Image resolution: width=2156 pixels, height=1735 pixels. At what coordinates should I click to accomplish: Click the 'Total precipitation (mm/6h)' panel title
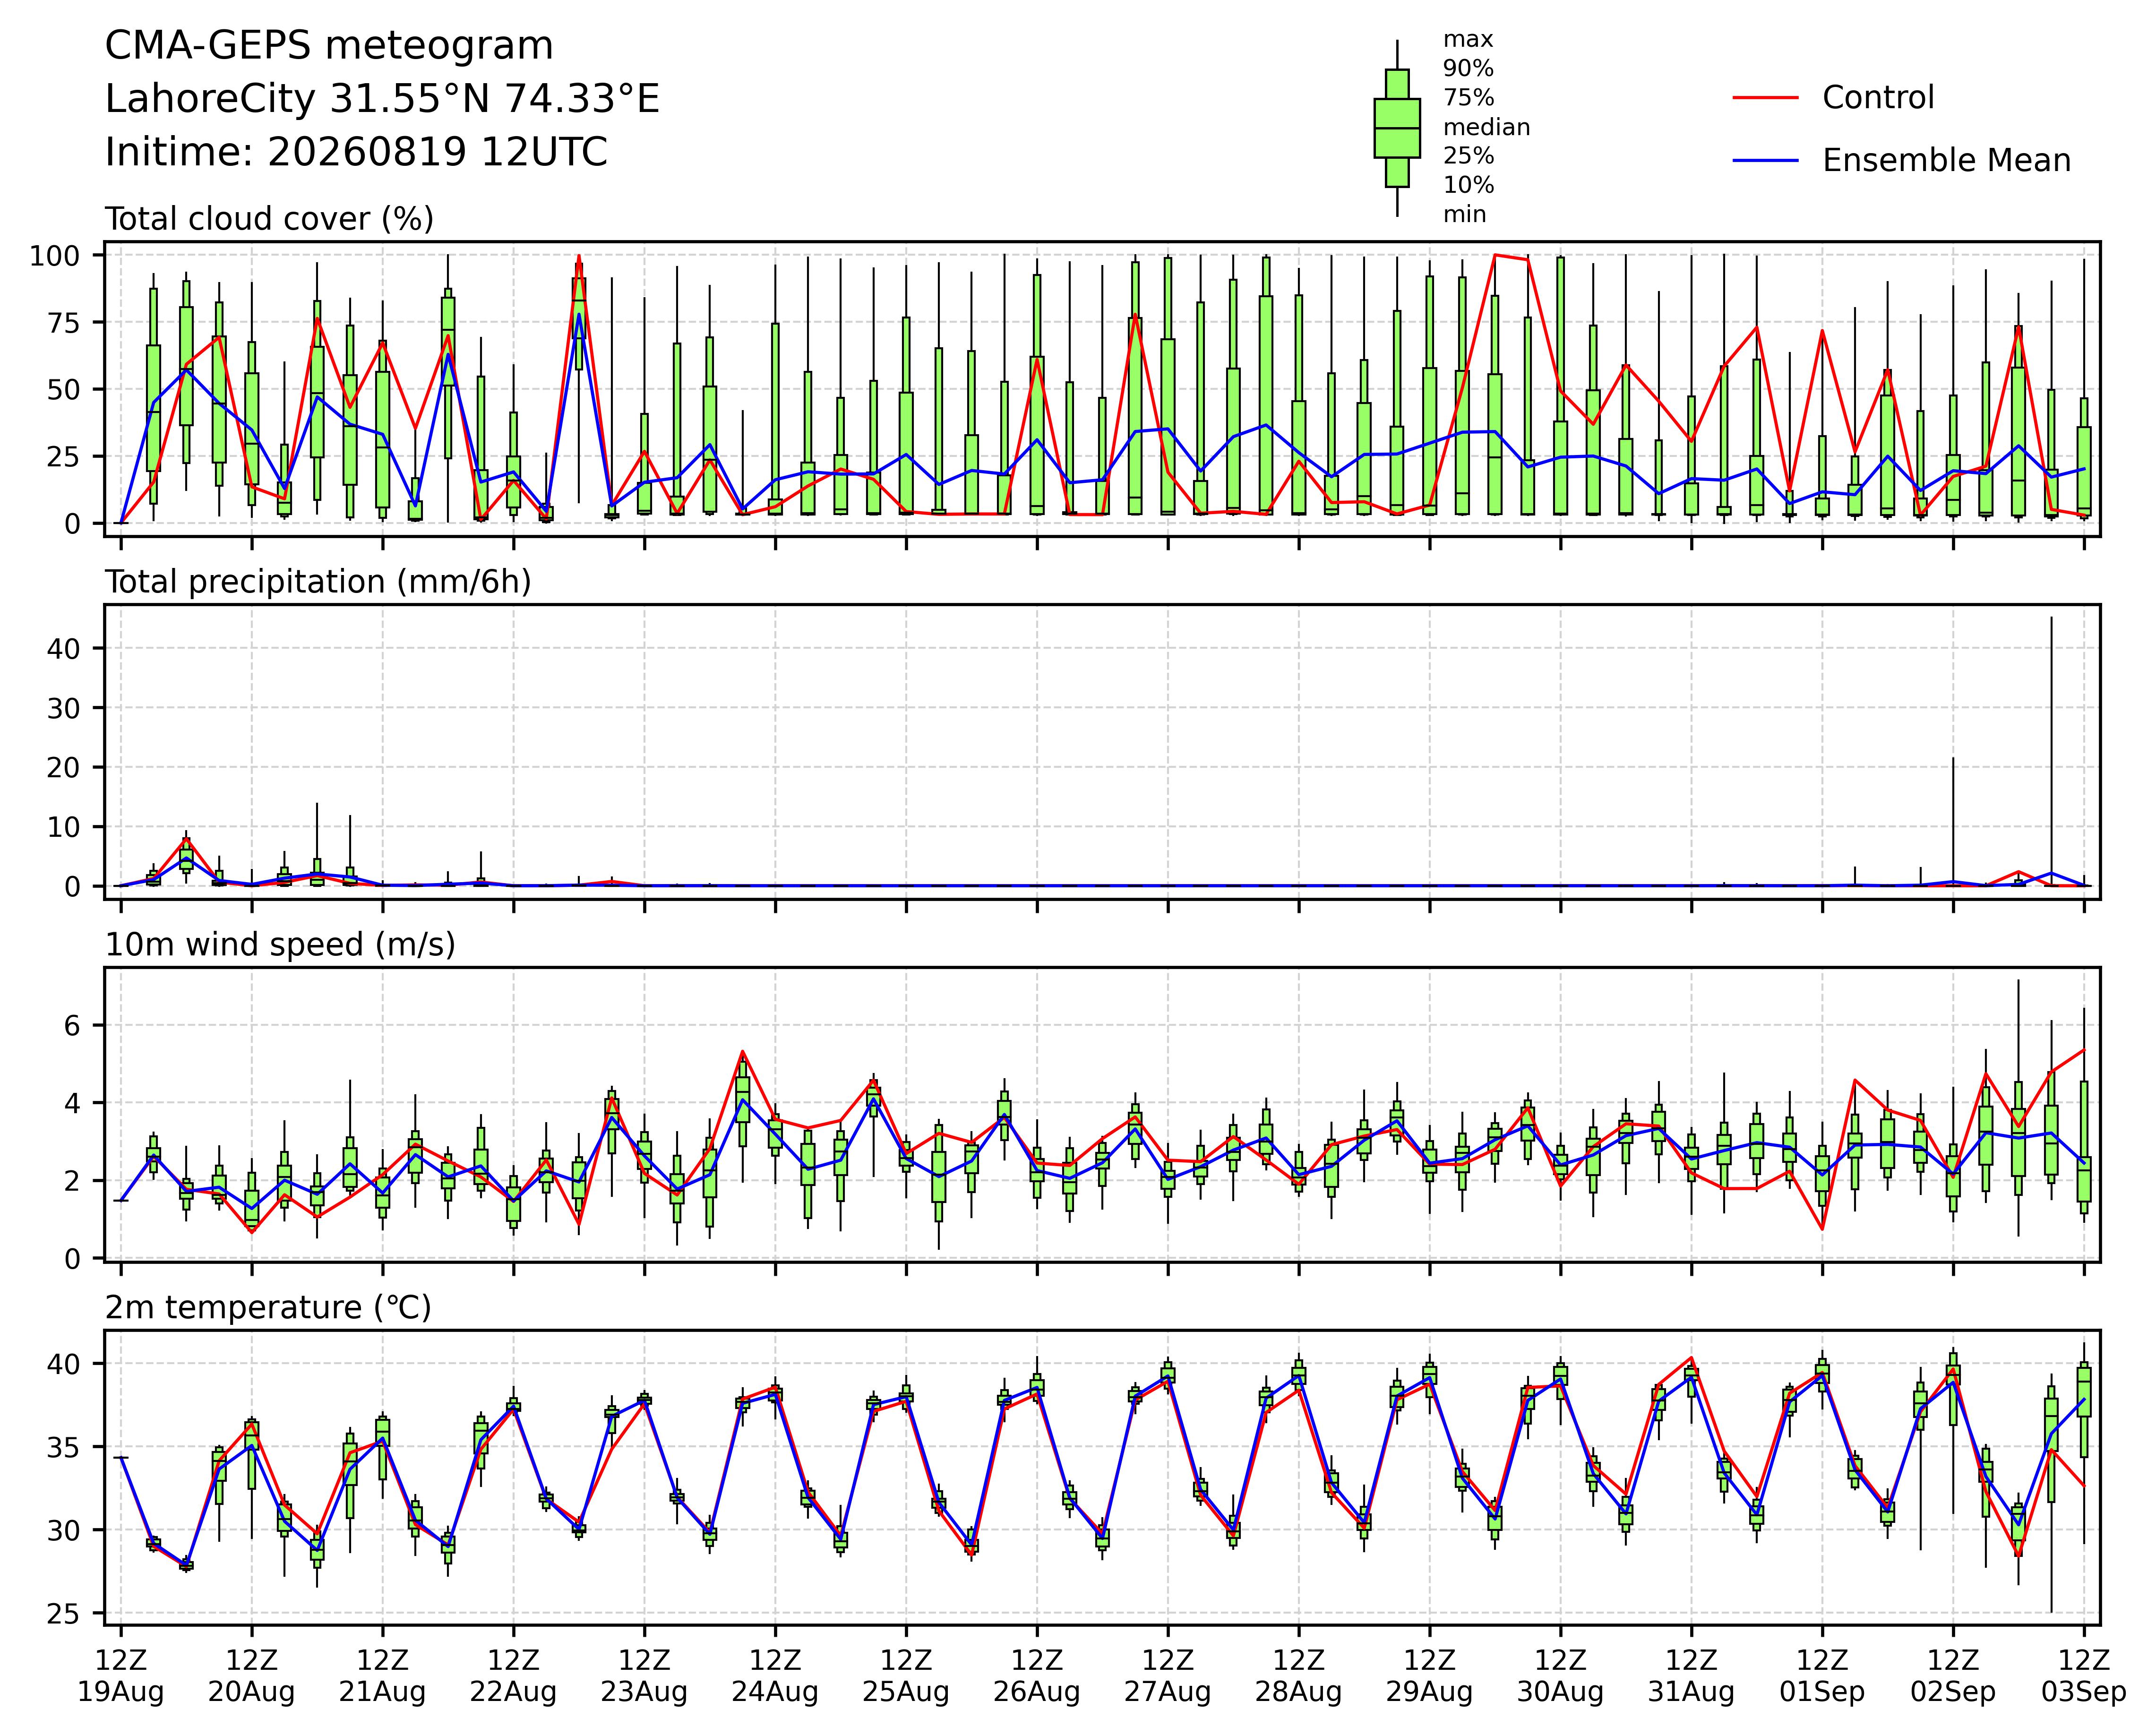(x=318, y=582)
